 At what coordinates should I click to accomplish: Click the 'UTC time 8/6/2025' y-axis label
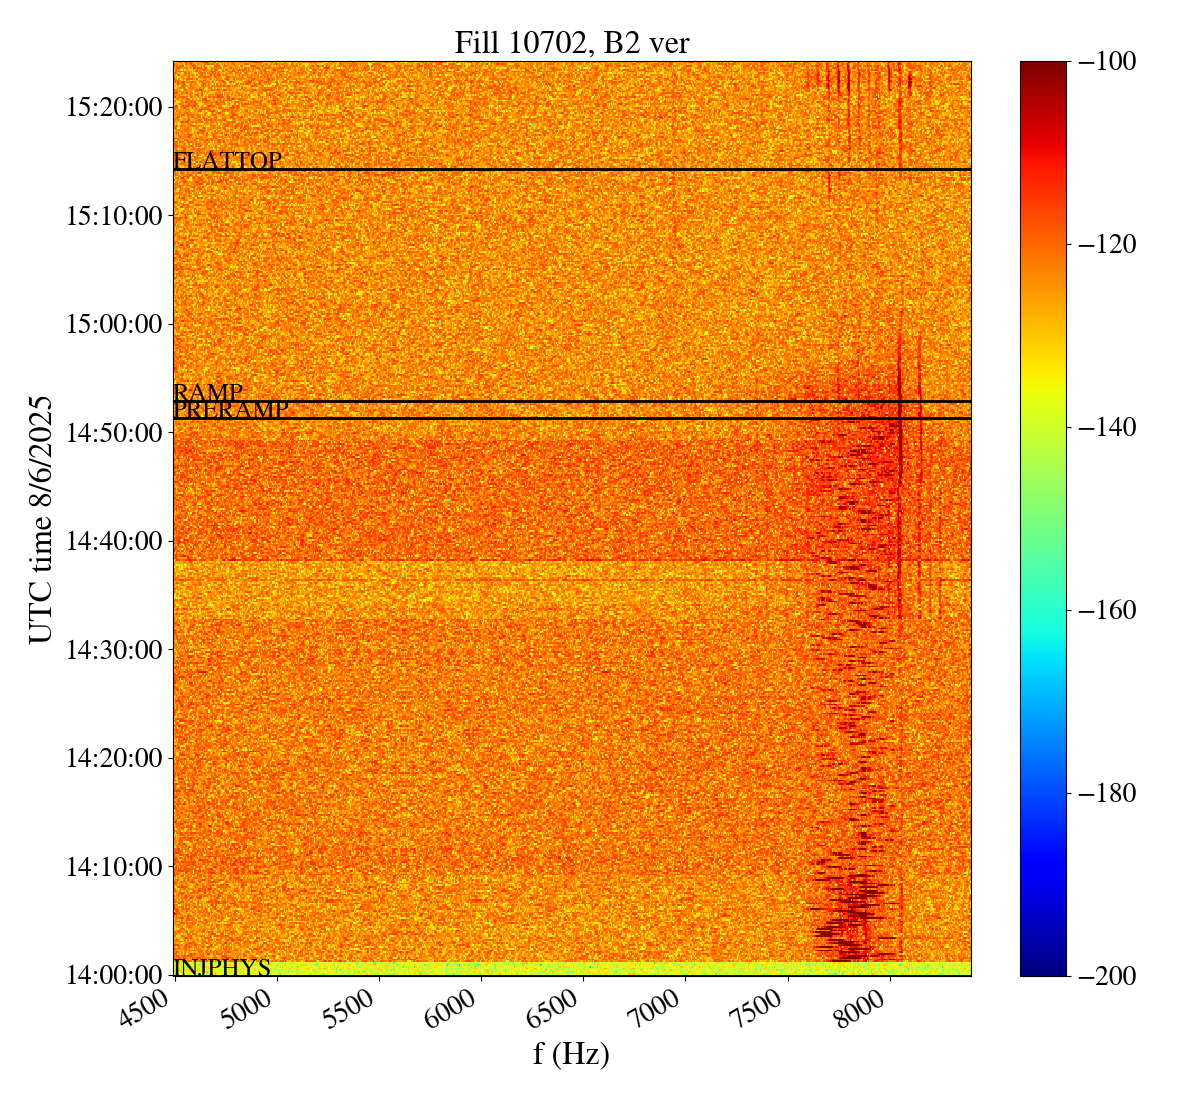click(x=40, y=520)
